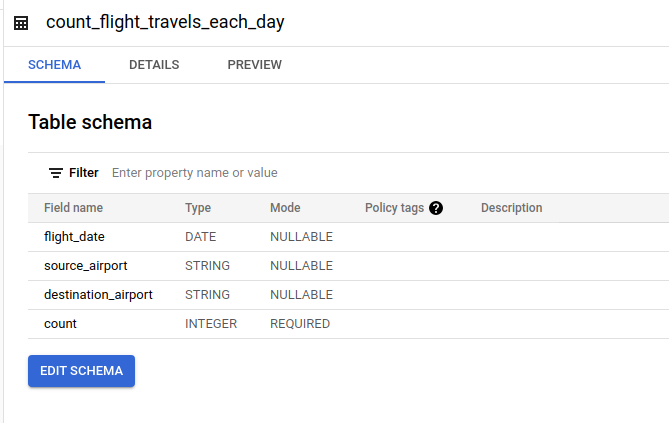The image size is (669, 423).
Task: Click the REQUIRED mode of count field
Action: click(300, 324)
